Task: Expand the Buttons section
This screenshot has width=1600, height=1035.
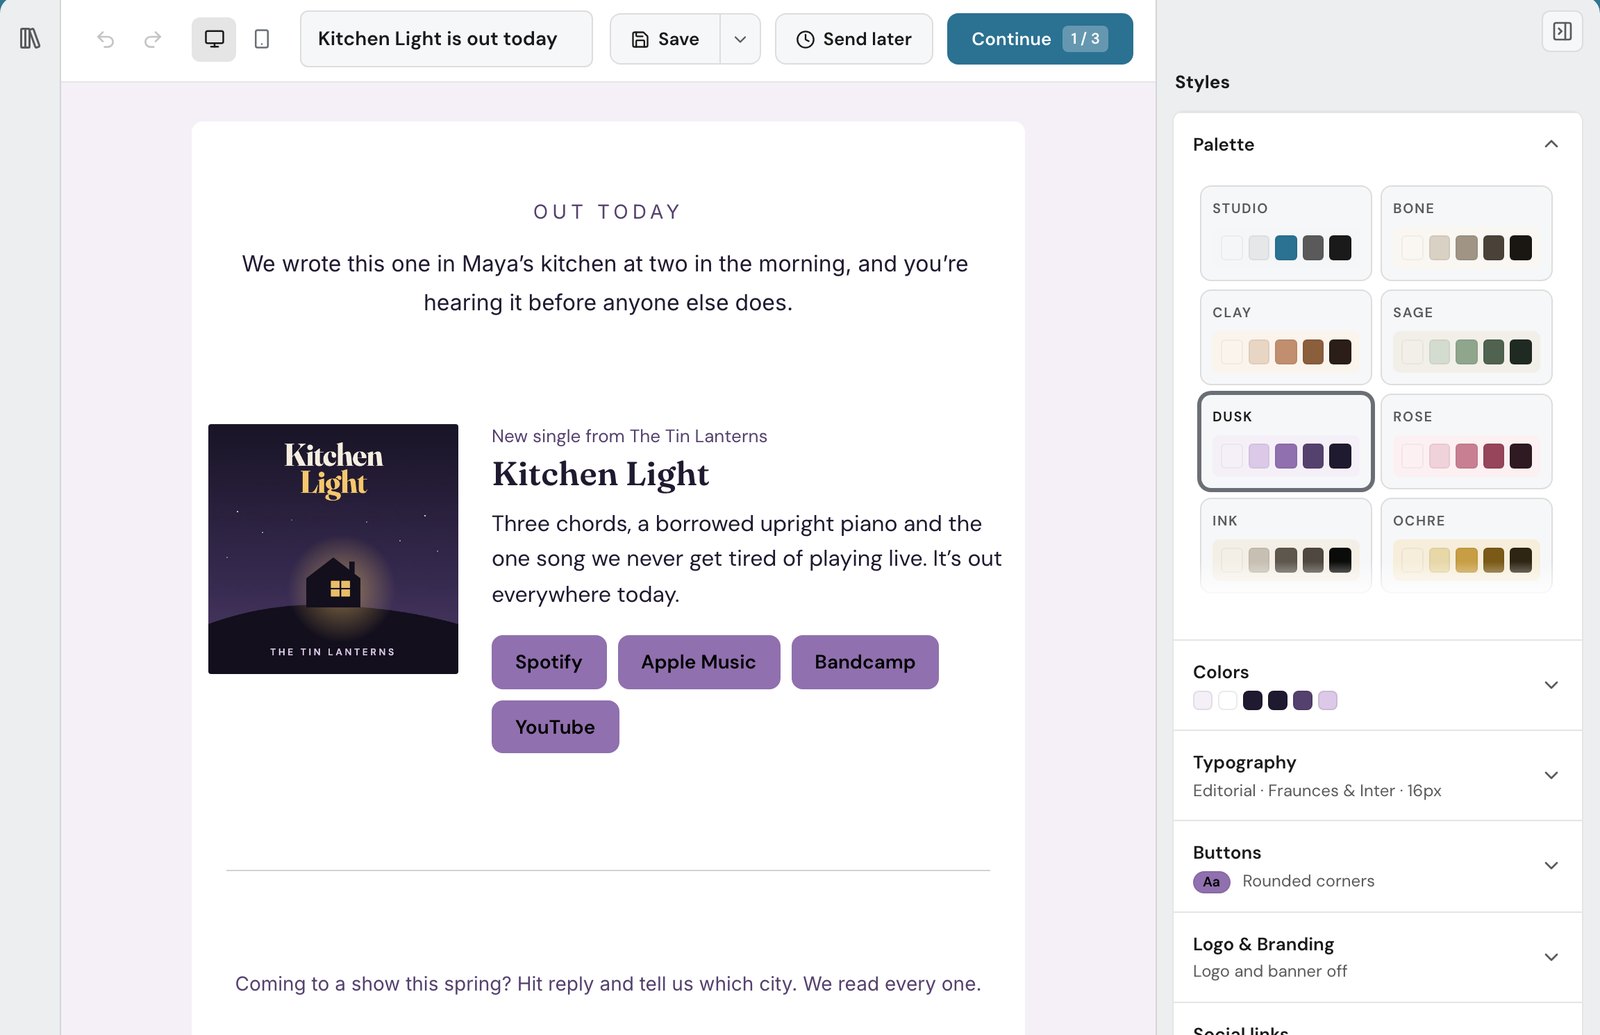Action: point(1377,866)
